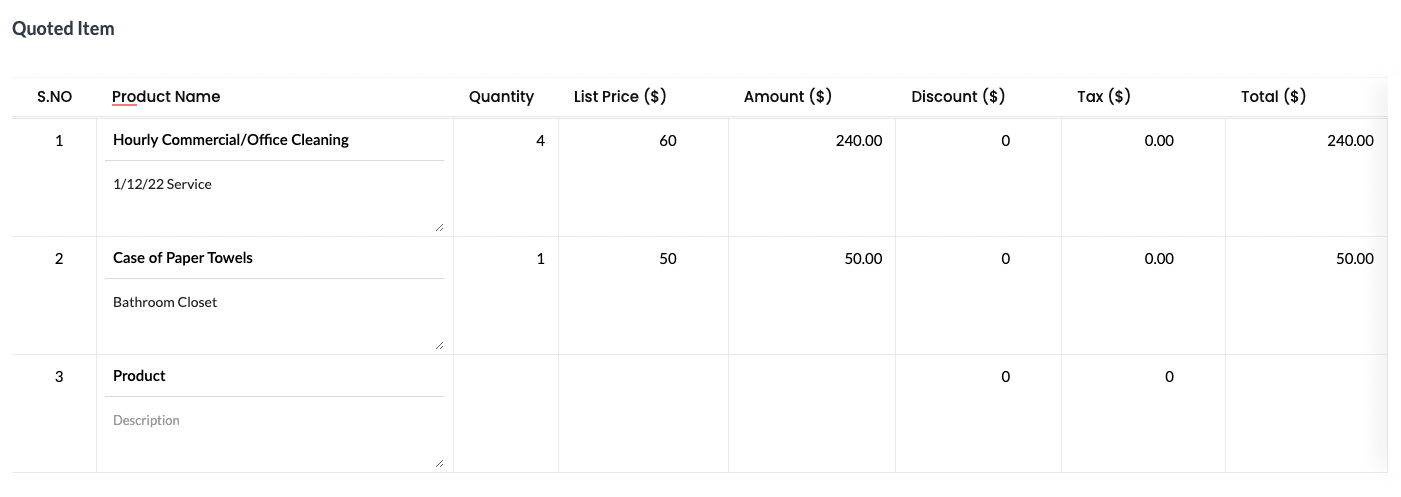
Task: Click the Total ($) column header
Action: coord(1273,97)
